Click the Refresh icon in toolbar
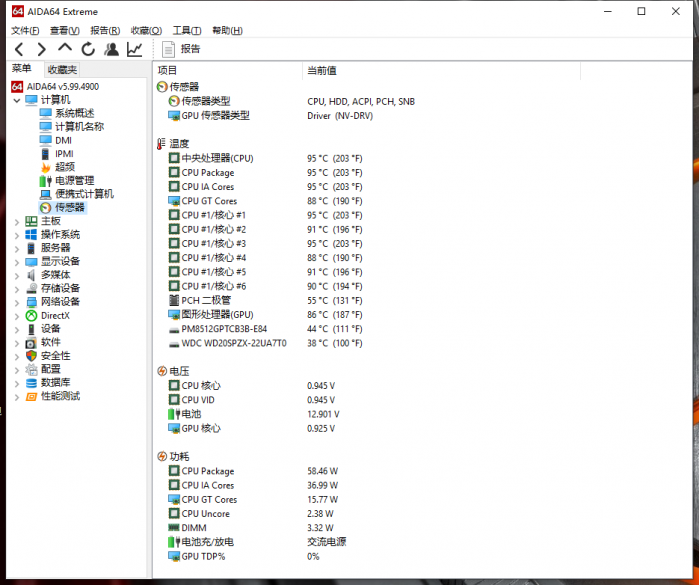Viewport: 700px width, 585px height. [x=88, y=49]
